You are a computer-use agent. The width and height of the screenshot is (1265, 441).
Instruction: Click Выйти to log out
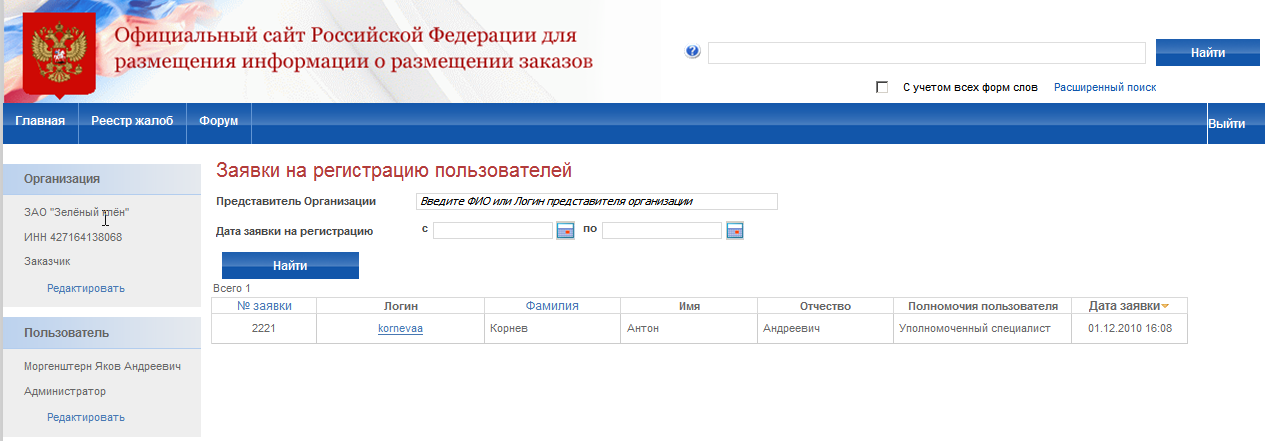(x=1227, y=124)
